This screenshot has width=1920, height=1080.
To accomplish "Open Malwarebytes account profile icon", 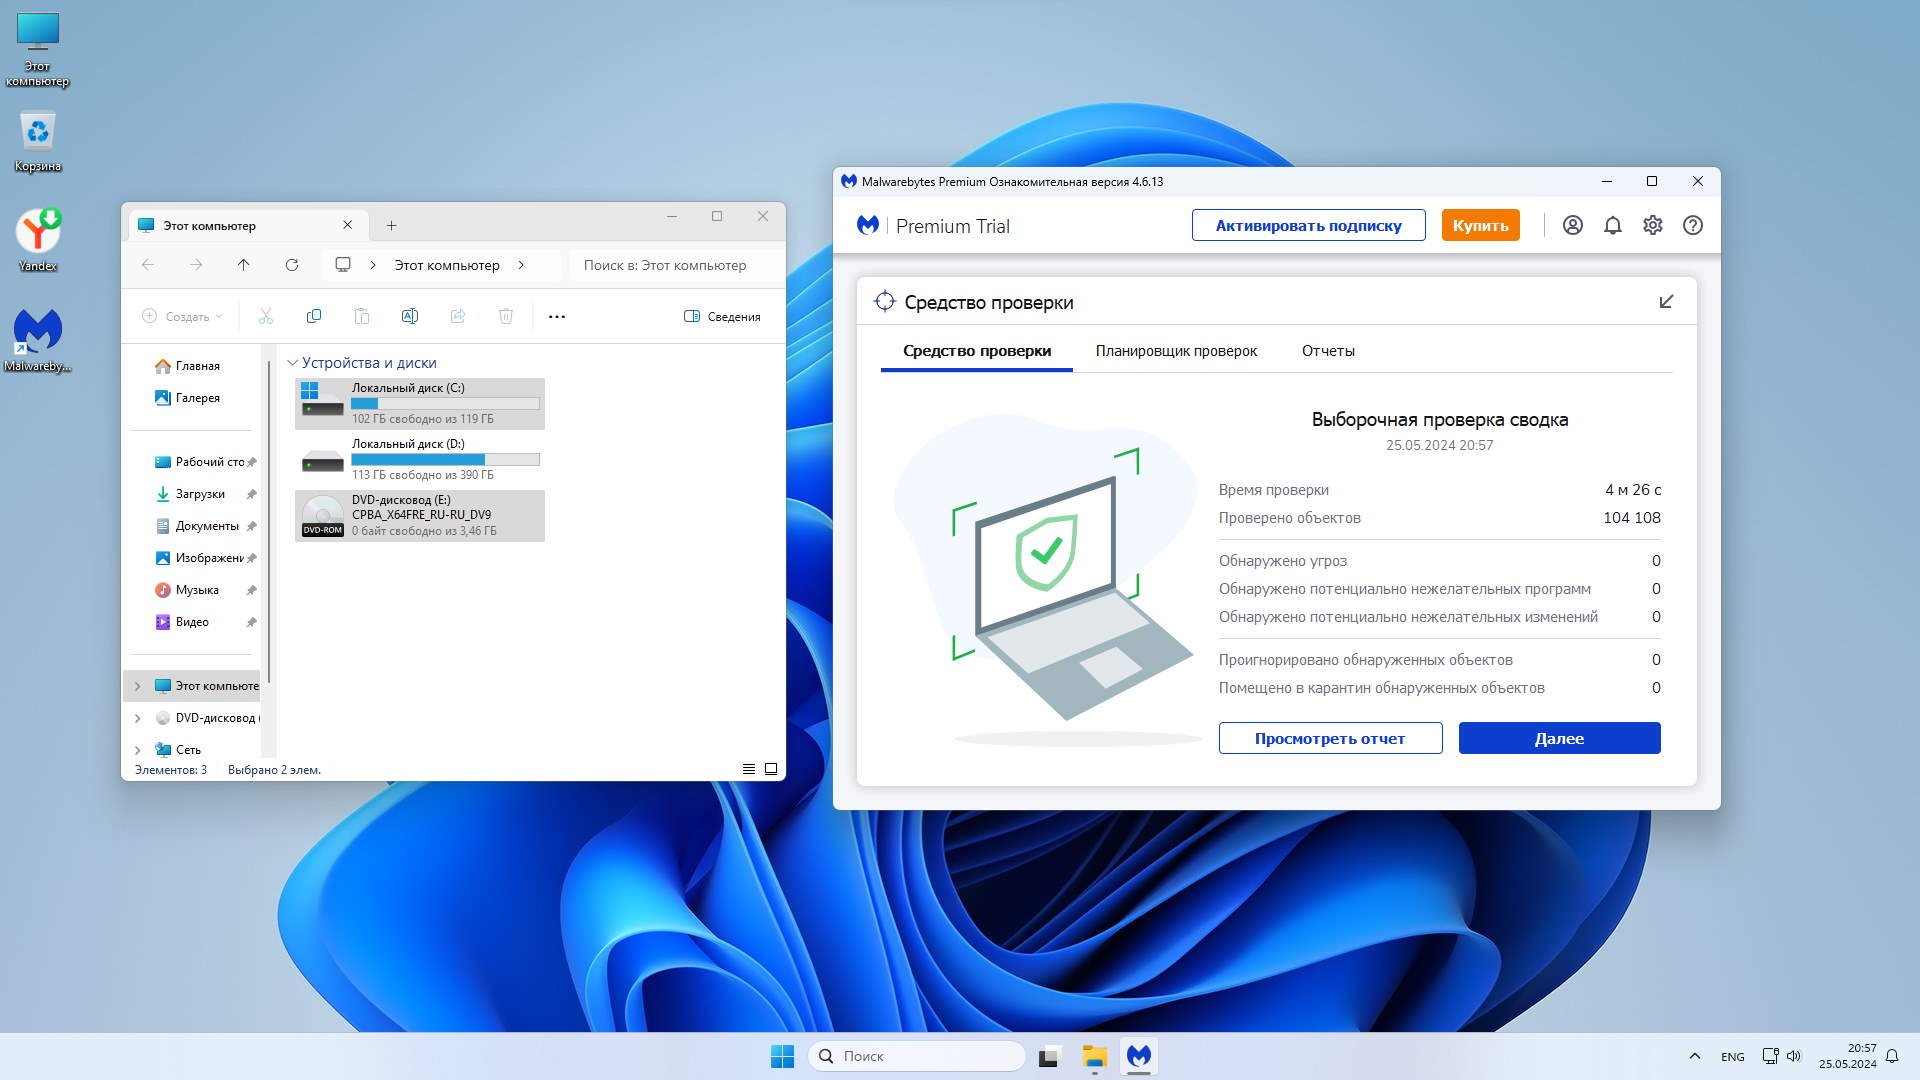I will pos(1572,226).
